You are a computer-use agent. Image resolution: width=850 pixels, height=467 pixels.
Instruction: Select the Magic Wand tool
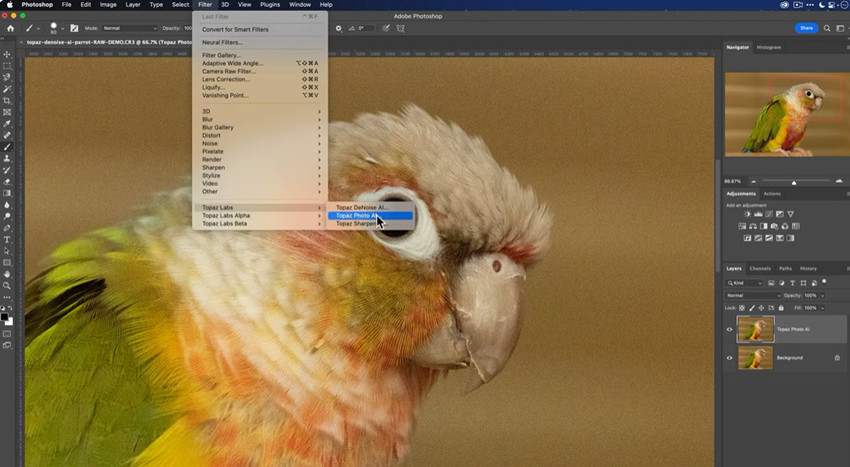7,89
